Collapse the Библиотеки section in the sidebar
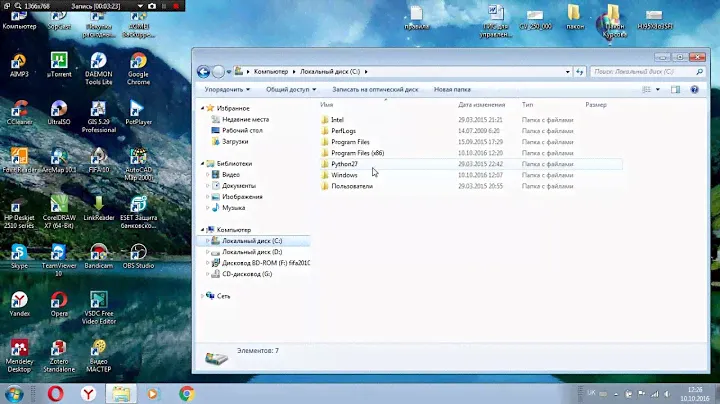The width and height of the screenshot is (720, 404). pos(202,163)
